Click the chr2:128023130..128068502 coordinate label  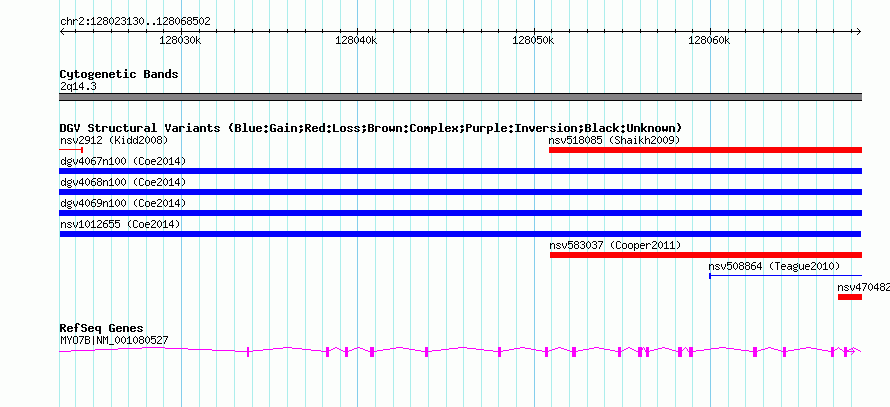135,22
